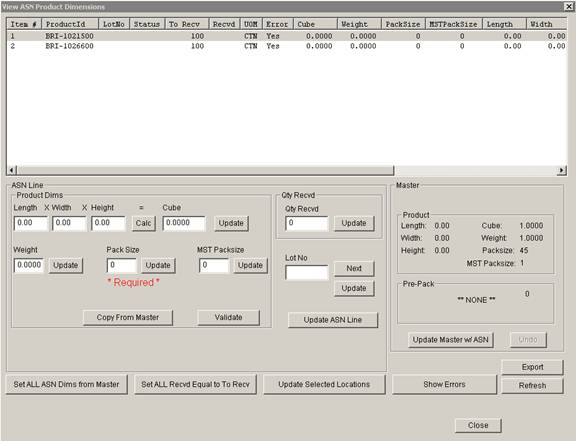
Task: Click Update Master w/ ASN
Action: point(451,340)
